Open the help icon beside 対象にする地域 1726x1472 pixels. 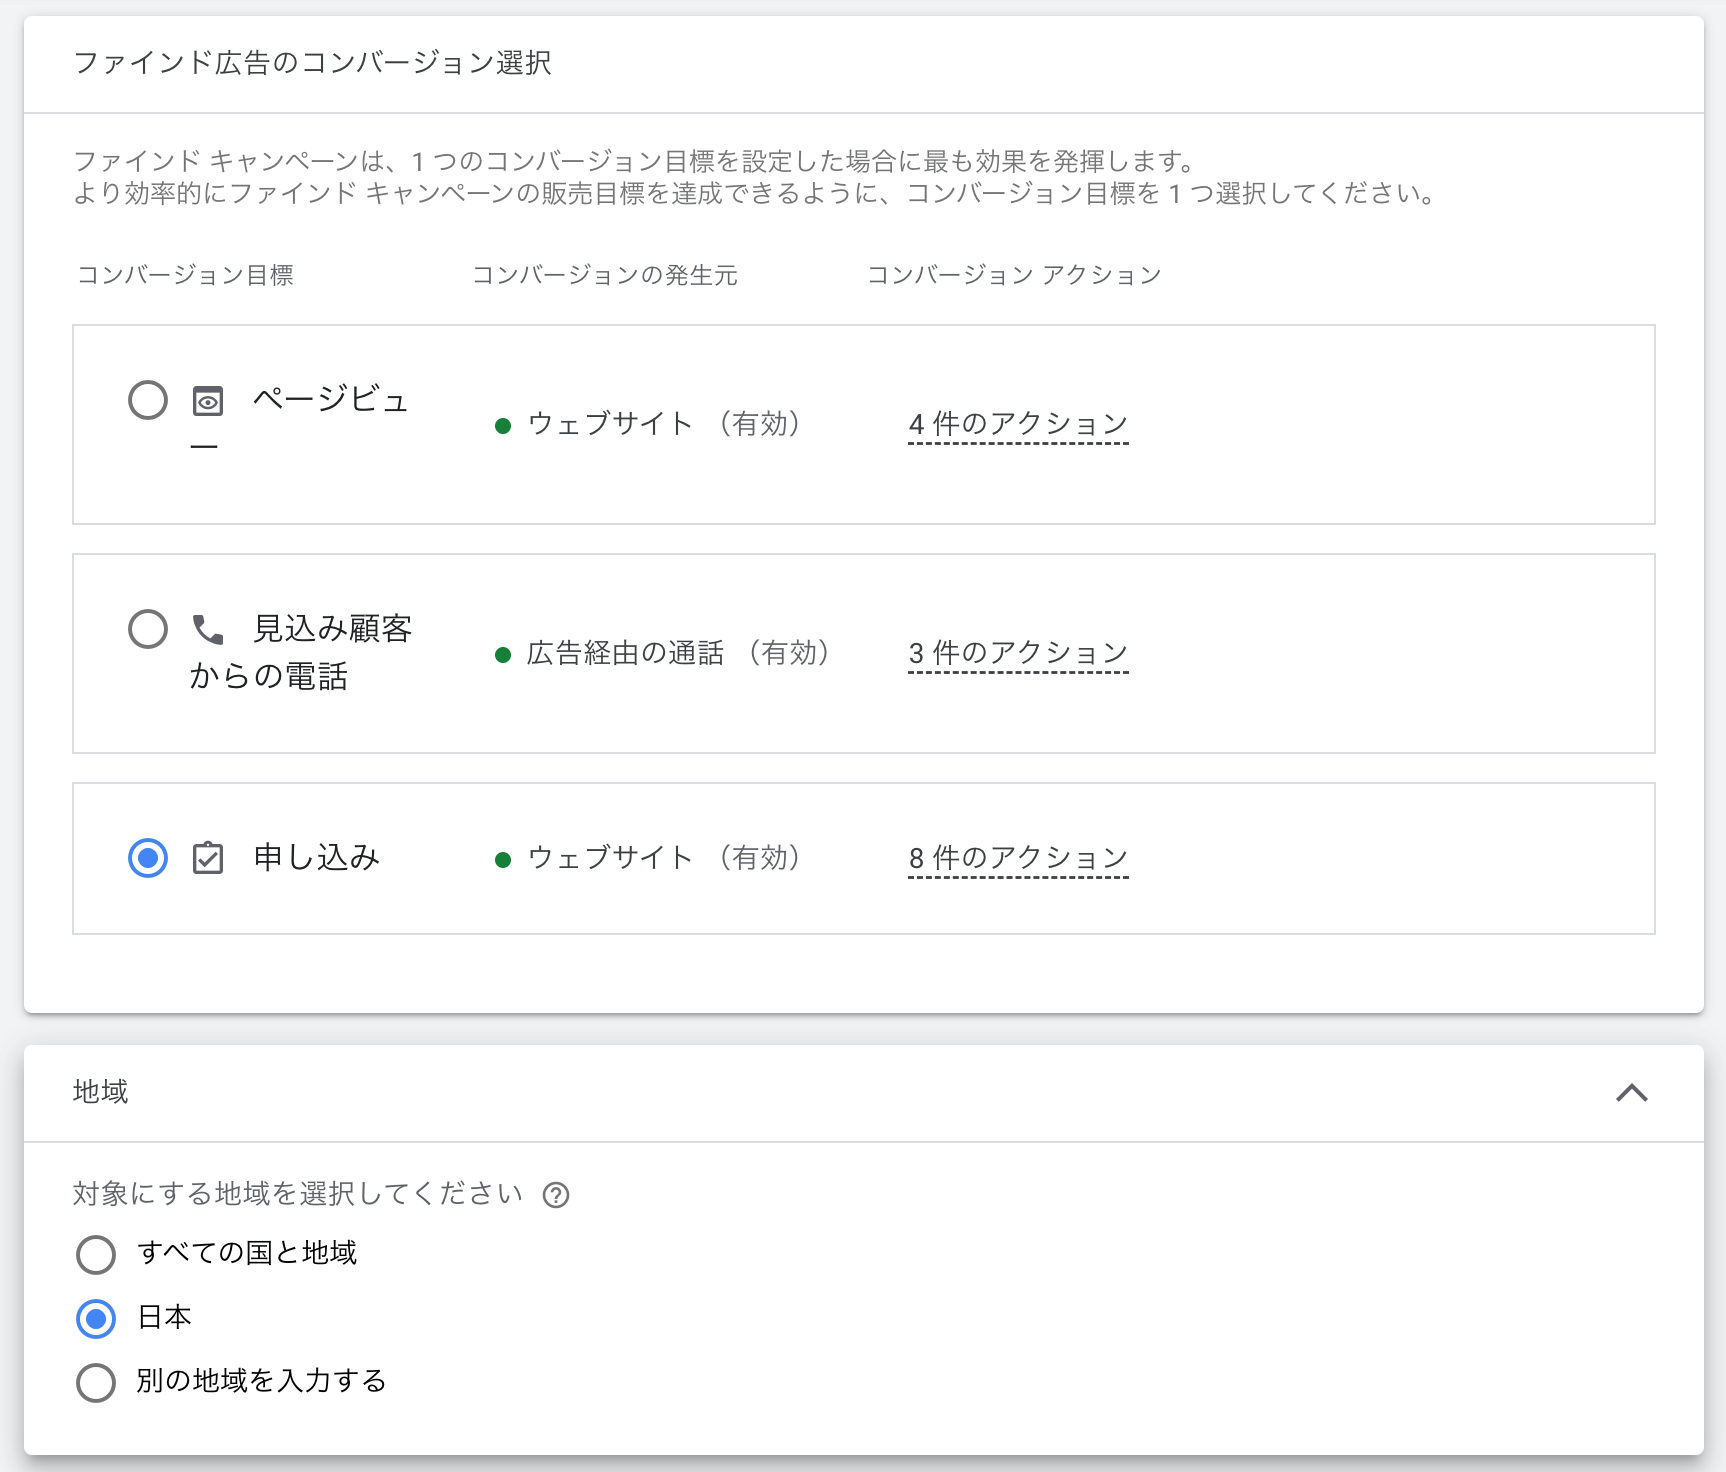click(x=556, y=1195)
